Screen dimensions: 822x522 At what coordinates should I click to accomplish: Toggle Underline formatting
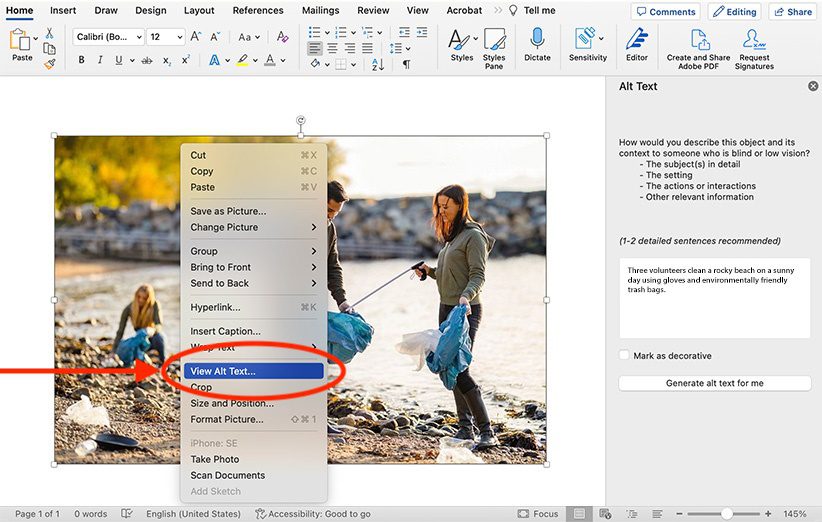(118, 60)
